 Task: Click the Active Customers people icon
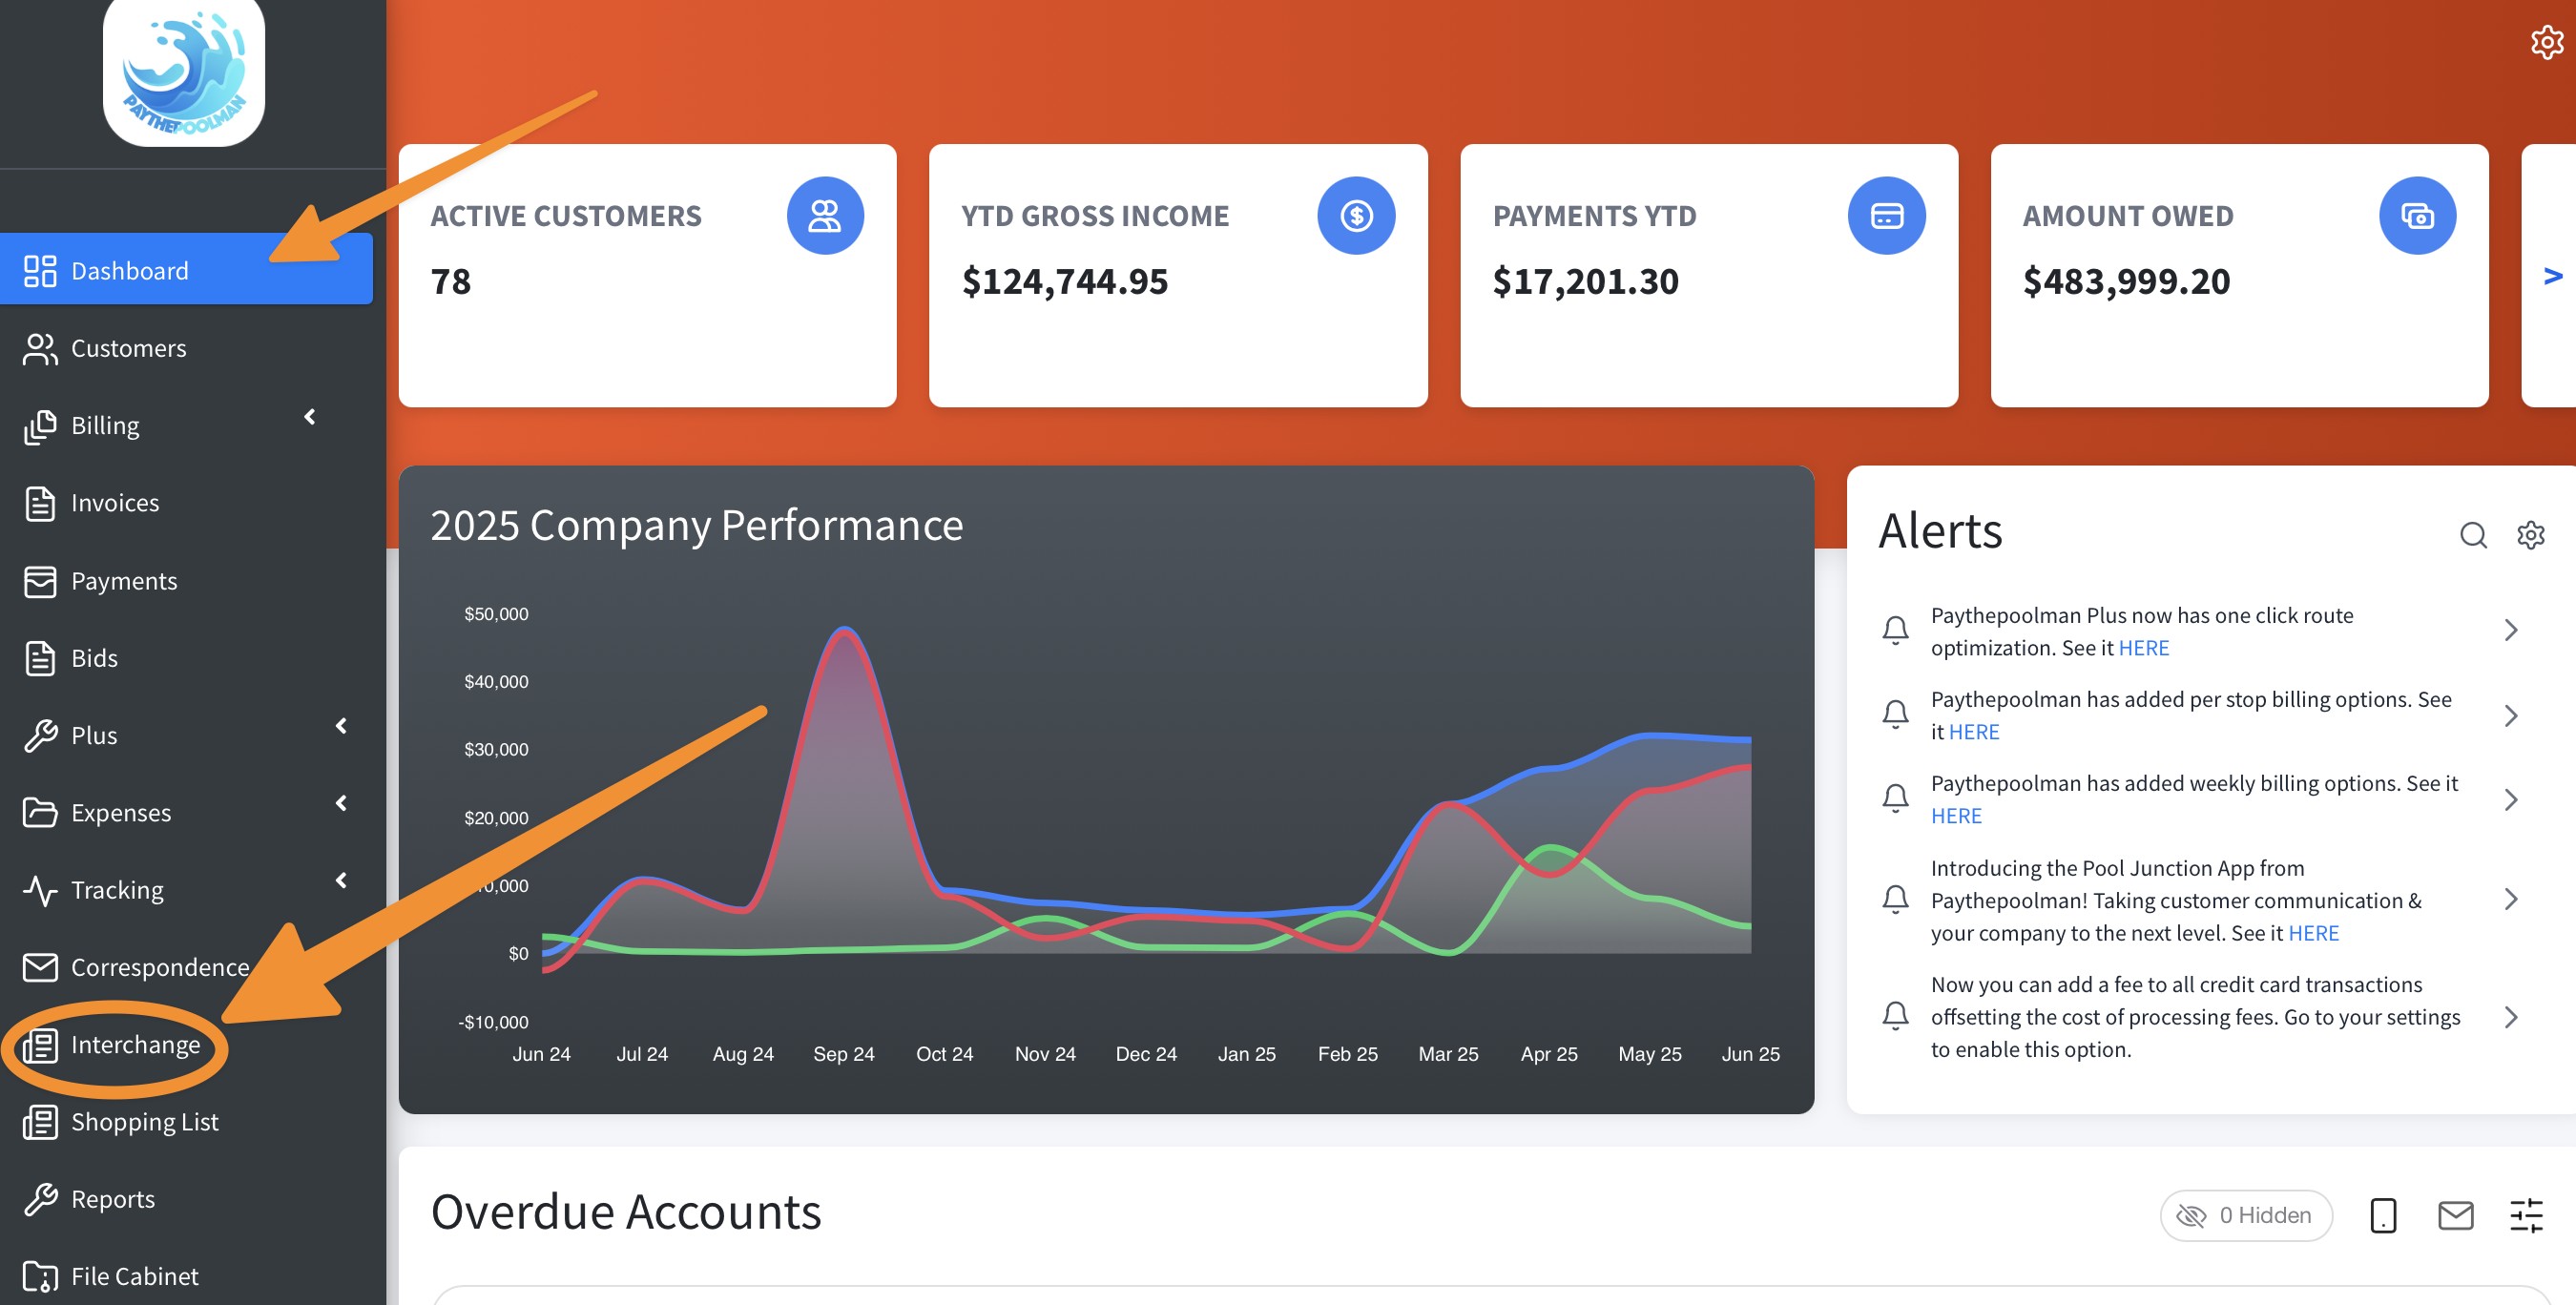[824, 216]
